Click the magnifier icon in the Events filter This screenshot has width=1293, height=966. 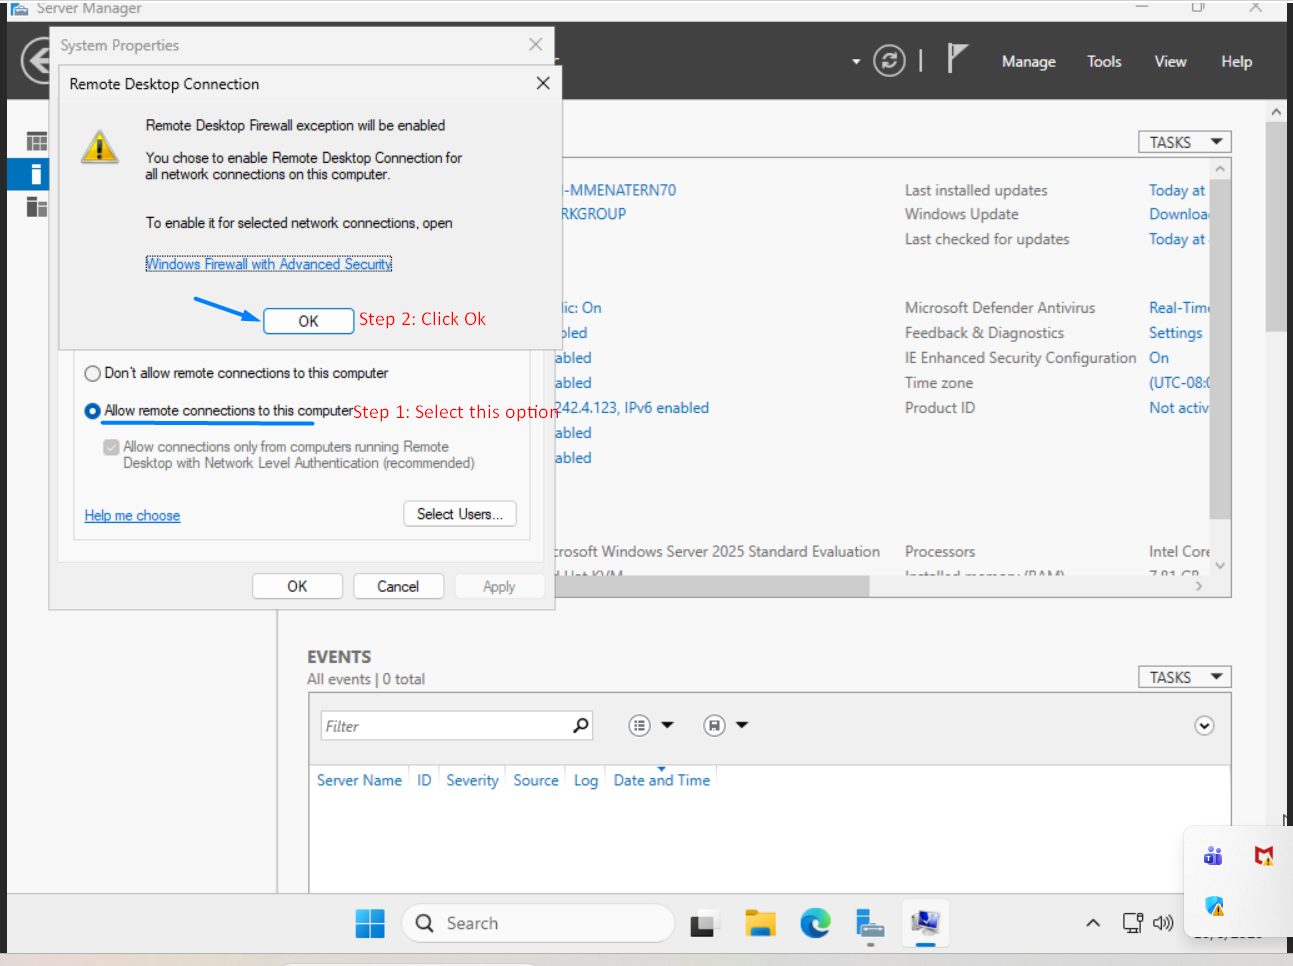[581, 725]
